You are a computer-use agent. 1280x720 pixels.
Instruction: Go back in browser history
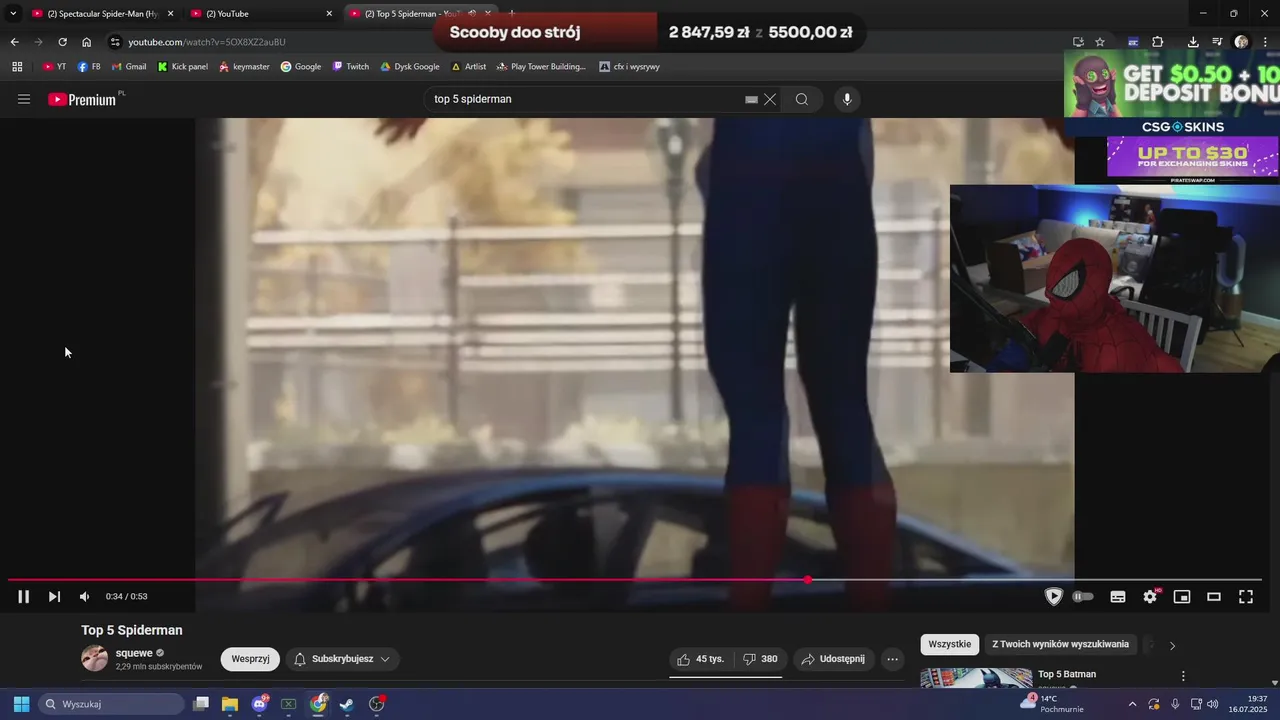(14, 42)
